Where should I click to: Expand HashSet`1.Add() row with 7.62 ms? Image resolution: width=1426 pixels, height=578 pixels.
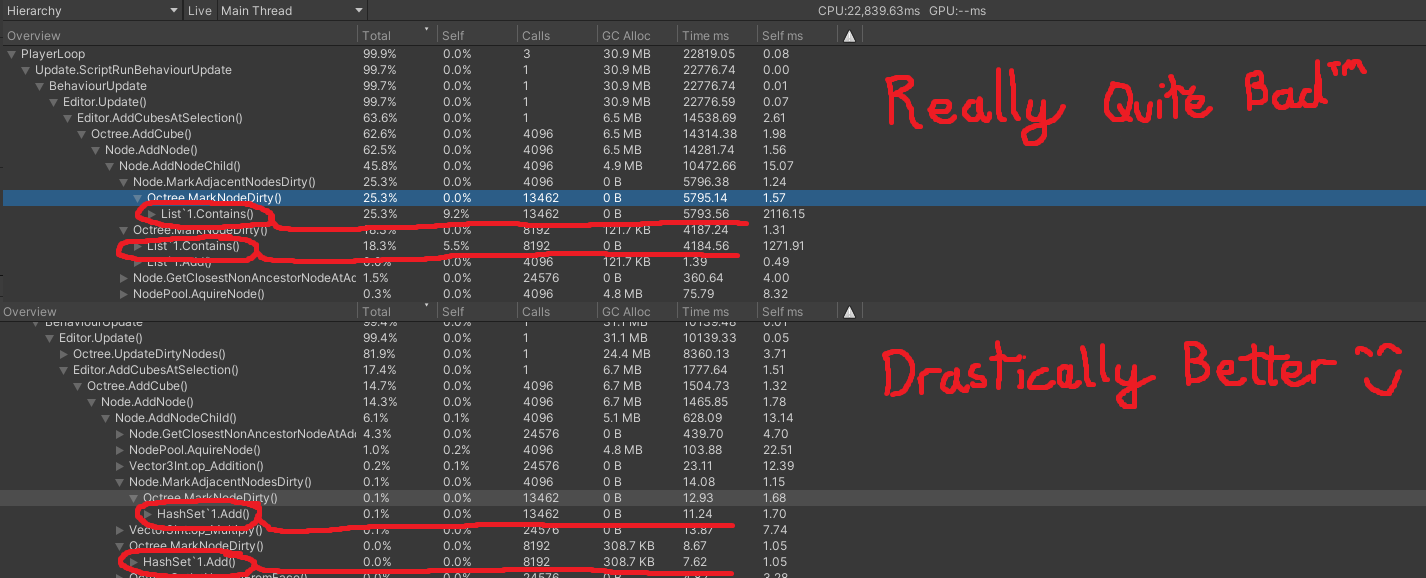pos(134,562)
